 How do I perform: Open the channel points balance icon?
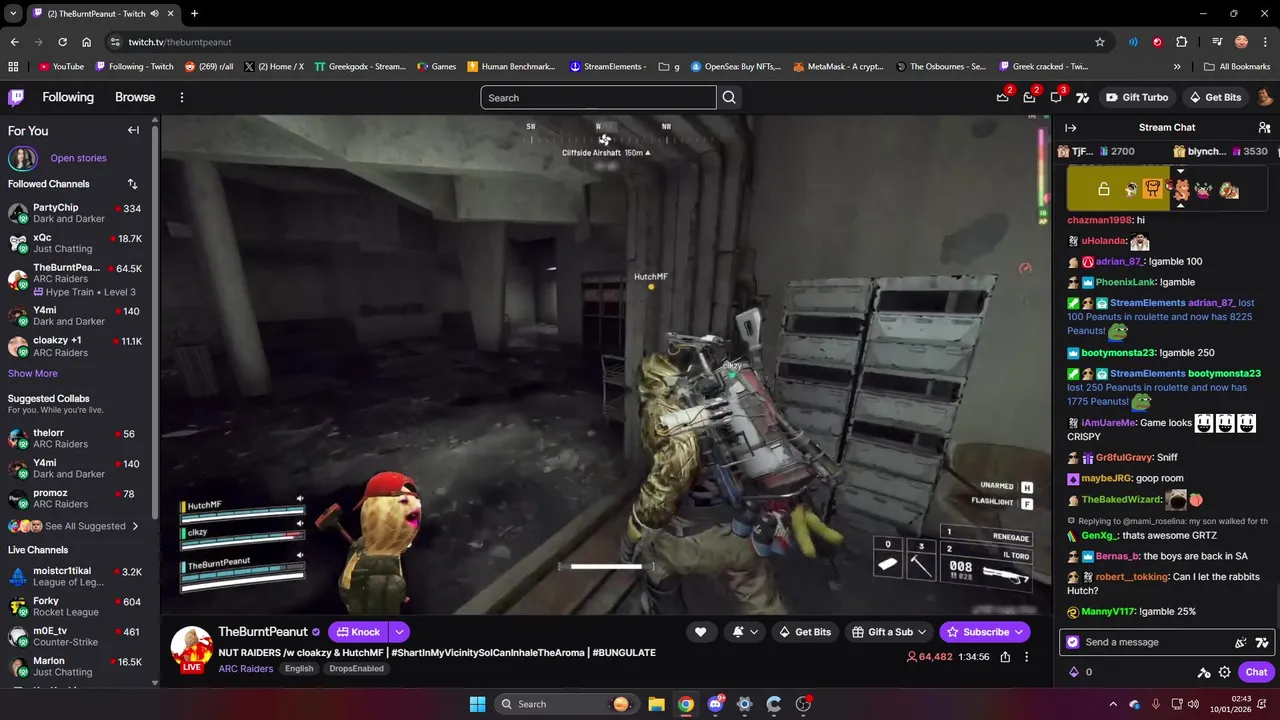(x=1074, y=672)
